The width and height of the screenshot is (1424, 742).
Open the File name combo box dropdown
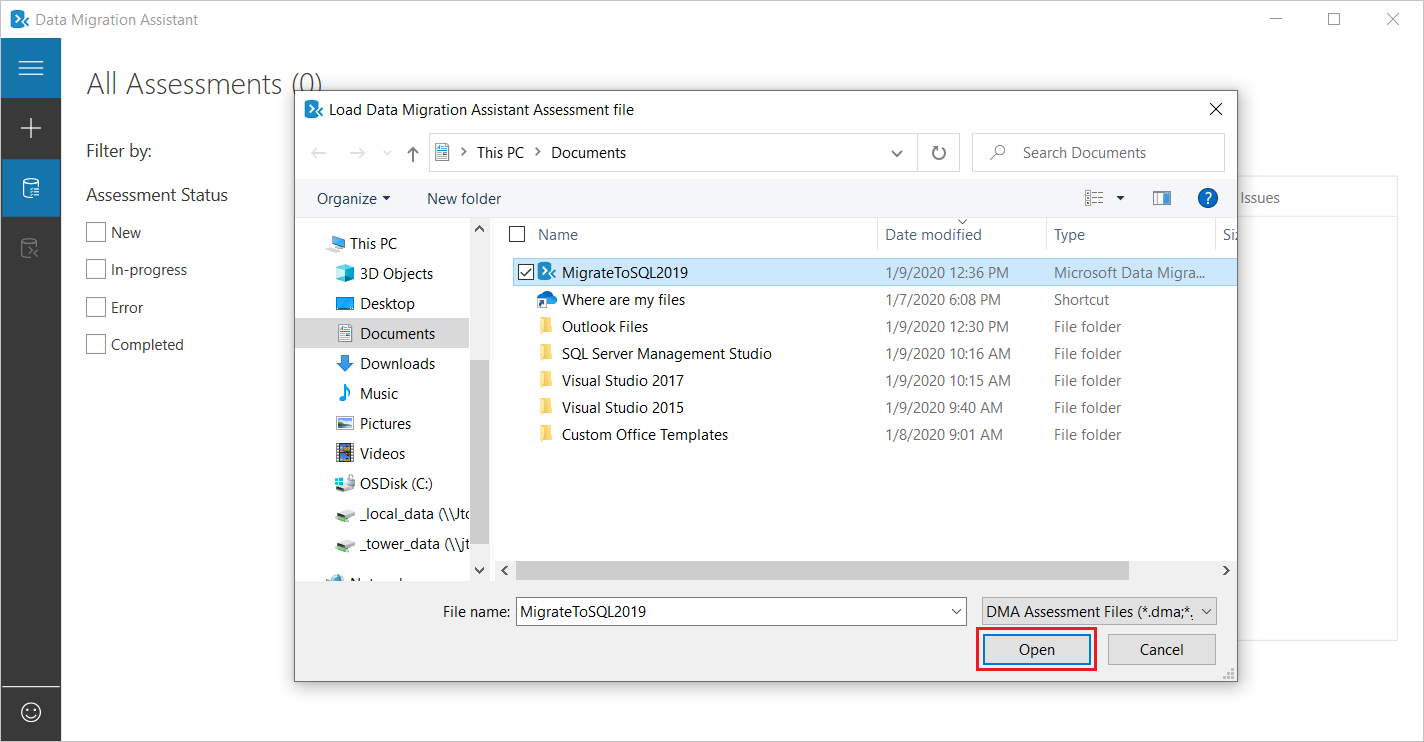click(957, 611)
